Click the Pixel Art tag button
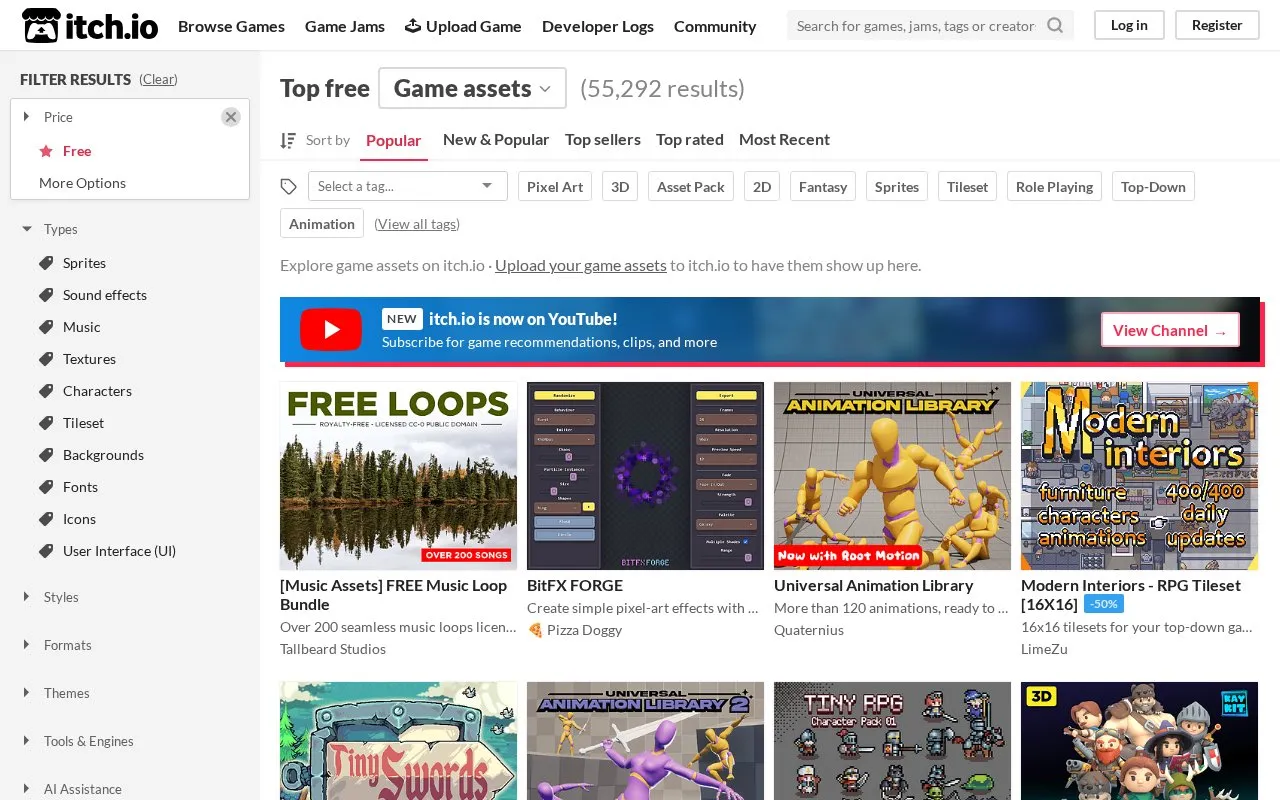 tap(555, 187)
